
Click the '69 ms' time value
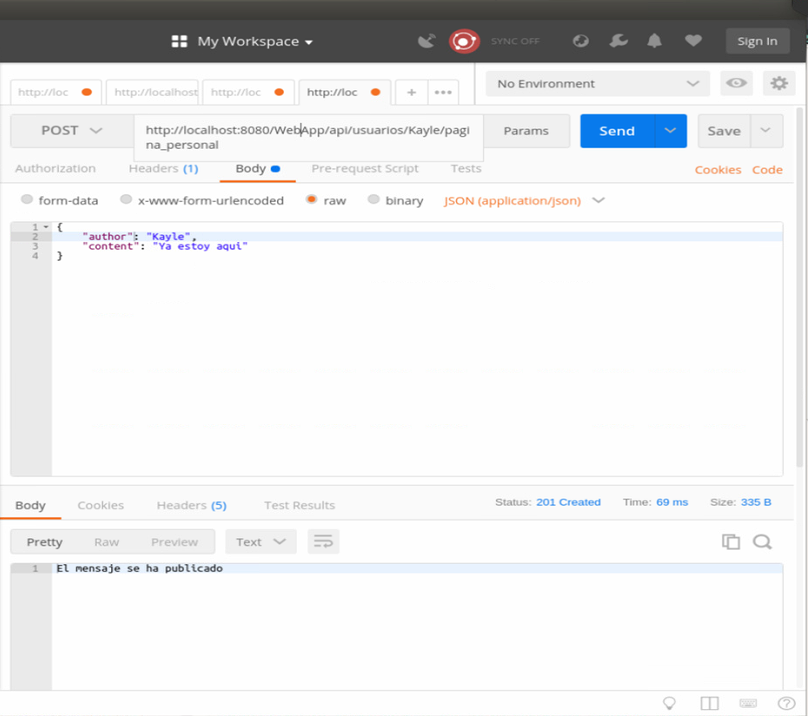point(672,502)
